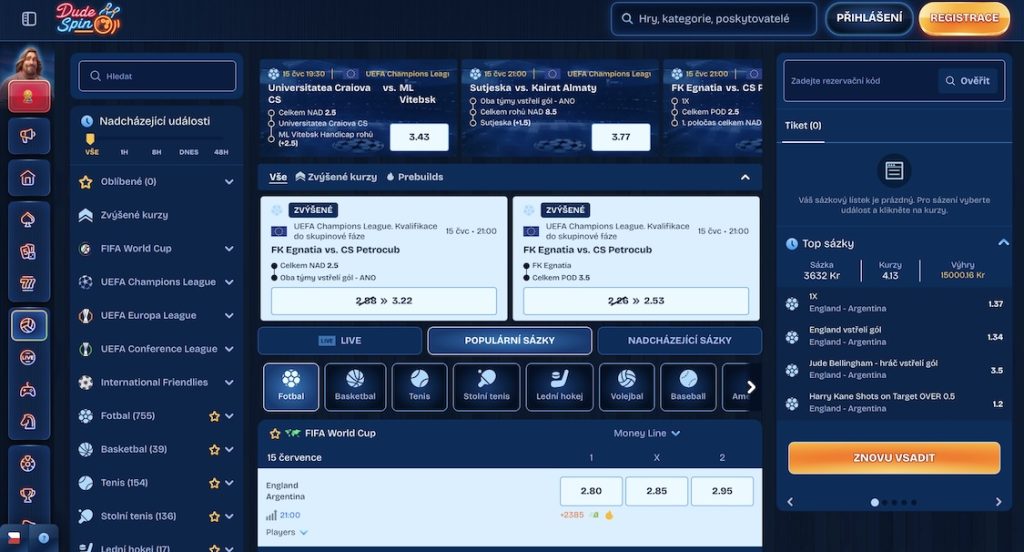Click the megaphone promotions icon in the sidebar
This screenshot has height=552, width=1024.
(x=28, y=136)
